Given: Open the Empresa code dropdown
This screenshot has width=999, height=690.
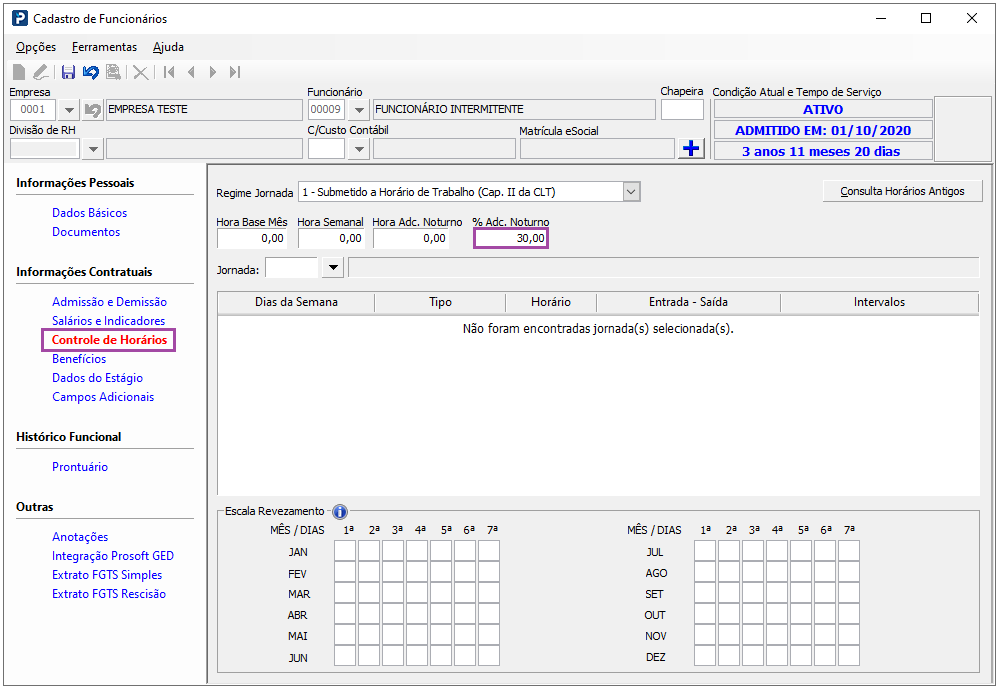Looking at the screenshot, I should (x=69, y=110).
